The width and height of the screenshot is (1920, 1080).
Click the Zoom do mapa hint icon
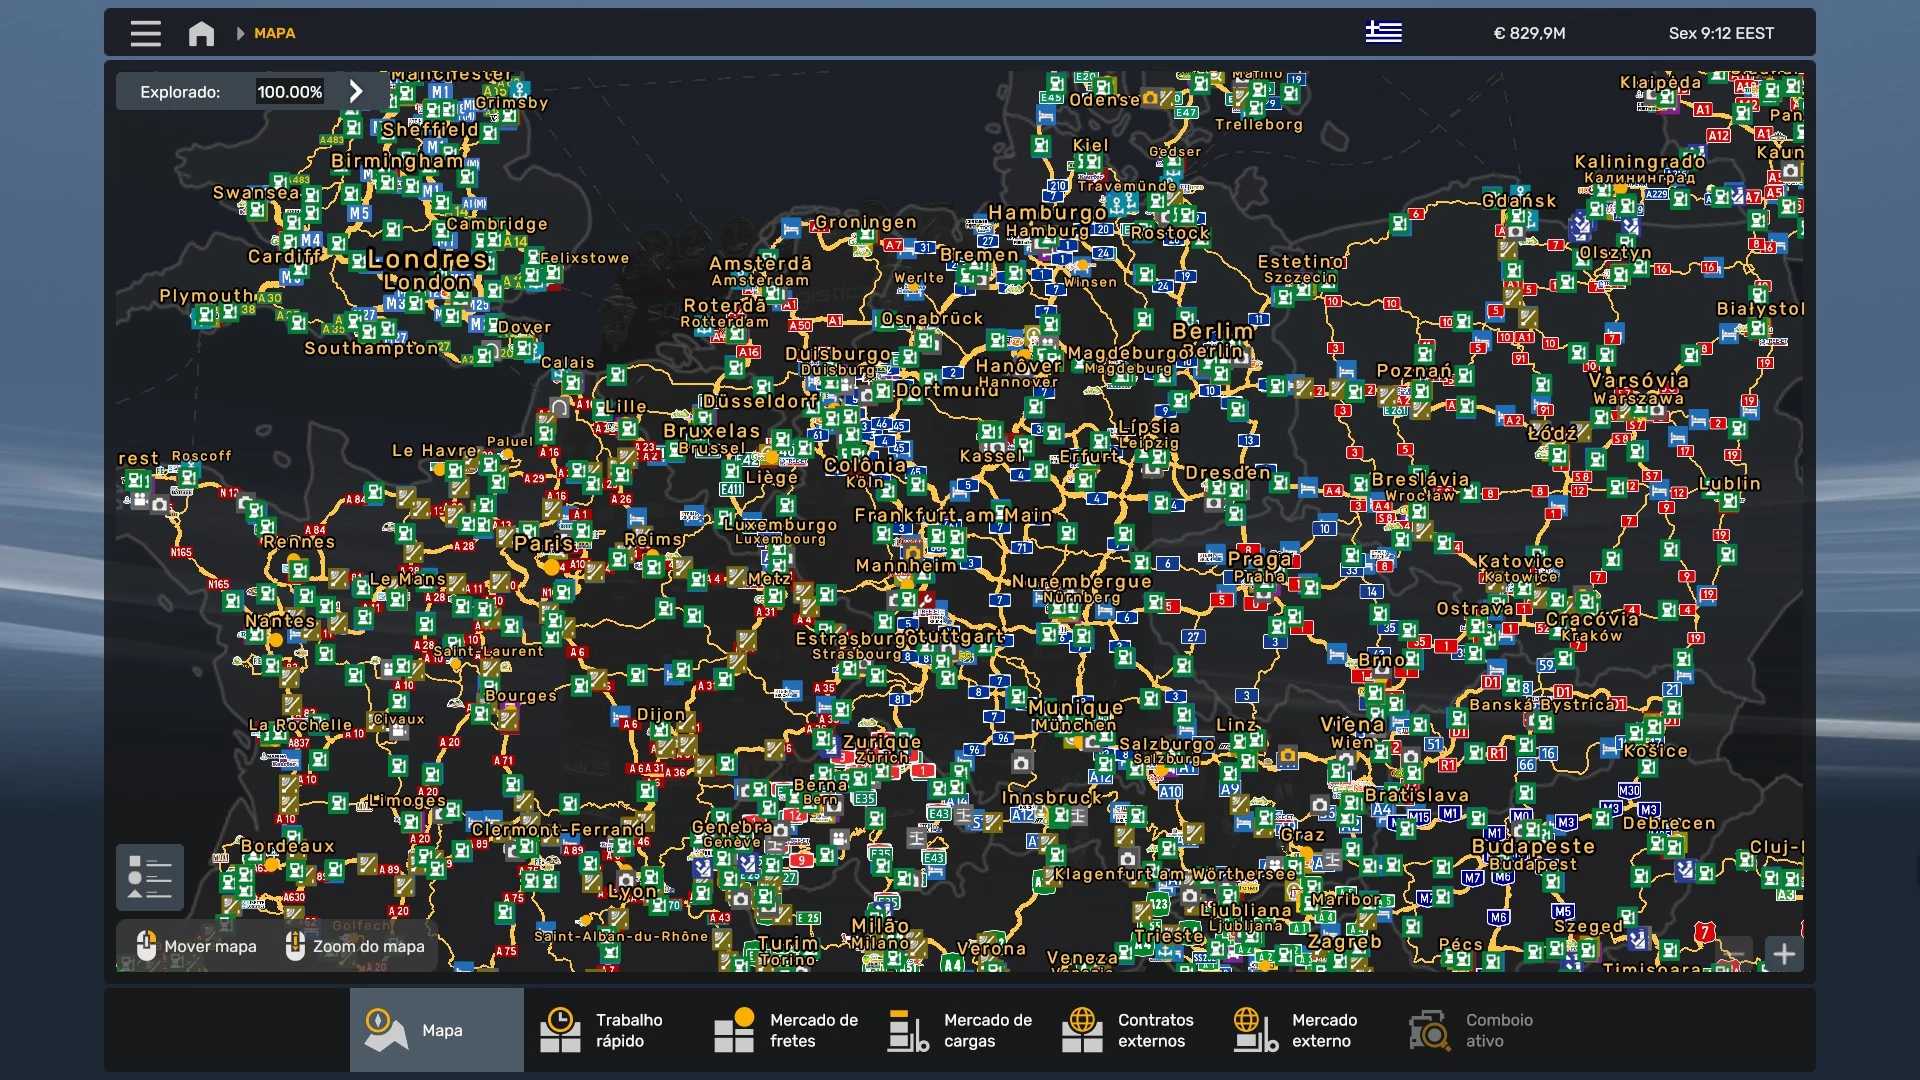(295, 945)
